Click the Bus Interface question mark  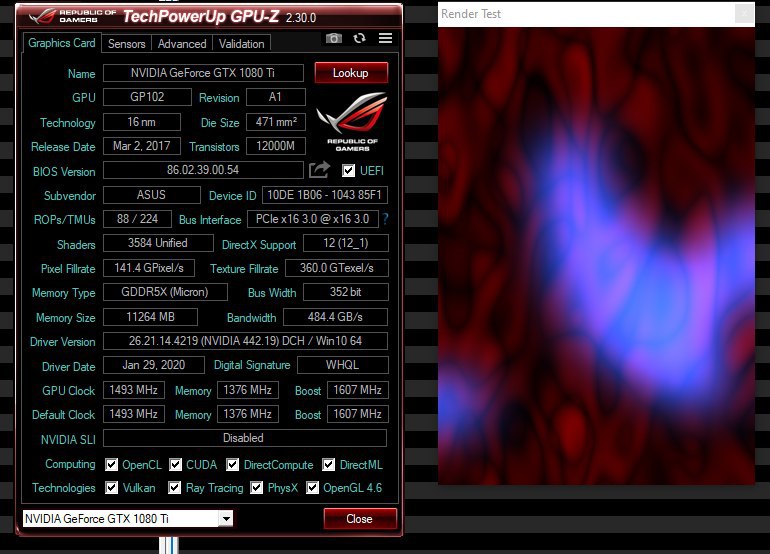385,219
